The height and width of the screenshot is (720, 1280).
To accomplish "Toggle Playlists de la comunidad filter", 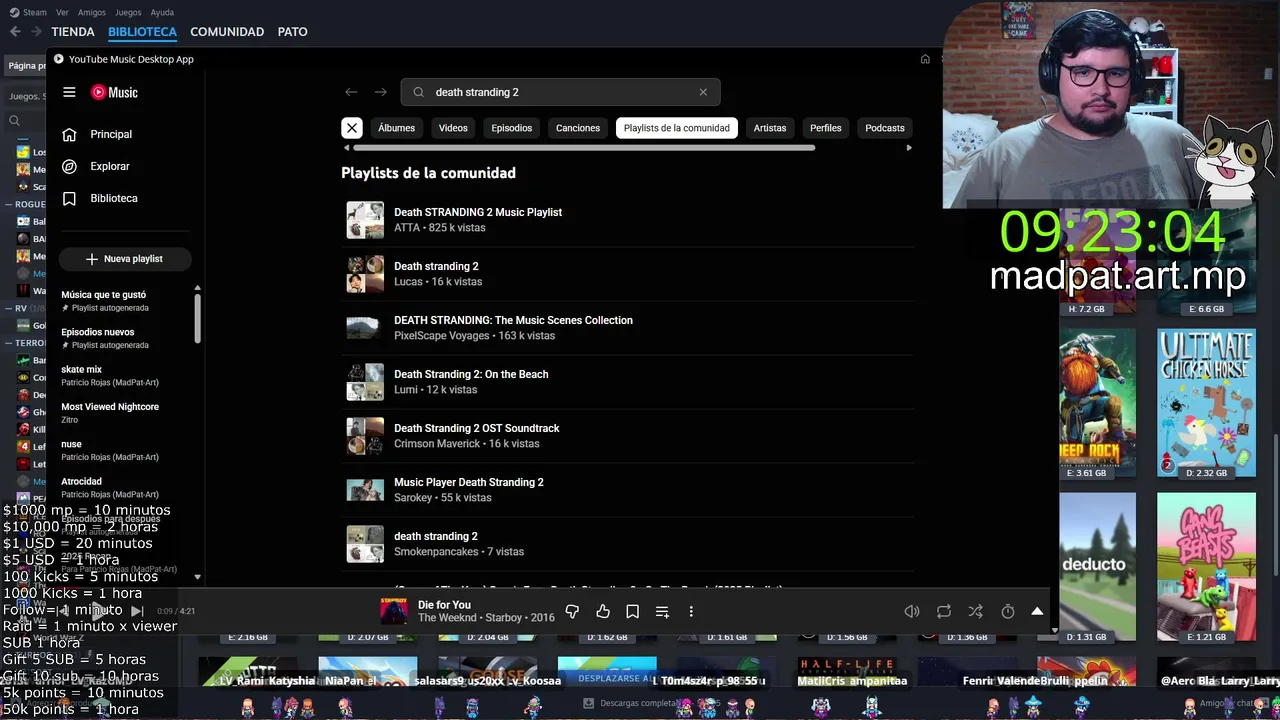I will pos(677,128).
